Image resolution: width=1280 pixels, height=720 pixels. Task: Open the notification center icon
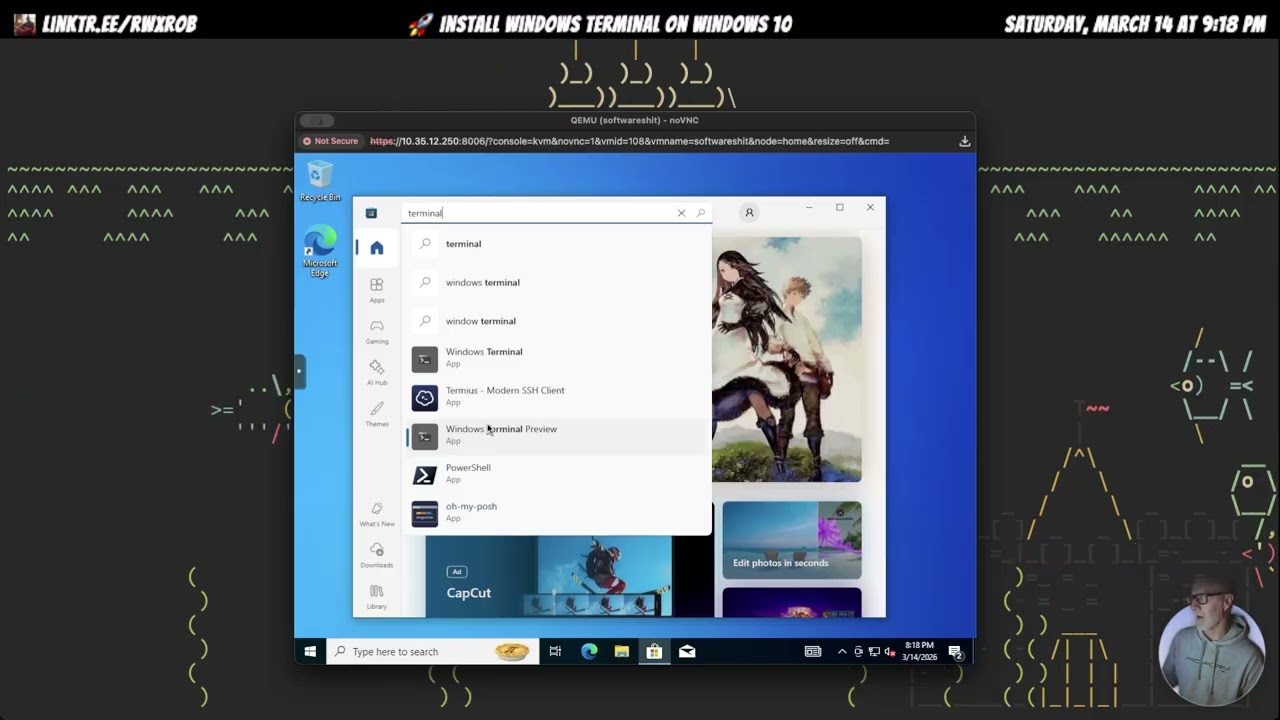click(x=956, y=652)
